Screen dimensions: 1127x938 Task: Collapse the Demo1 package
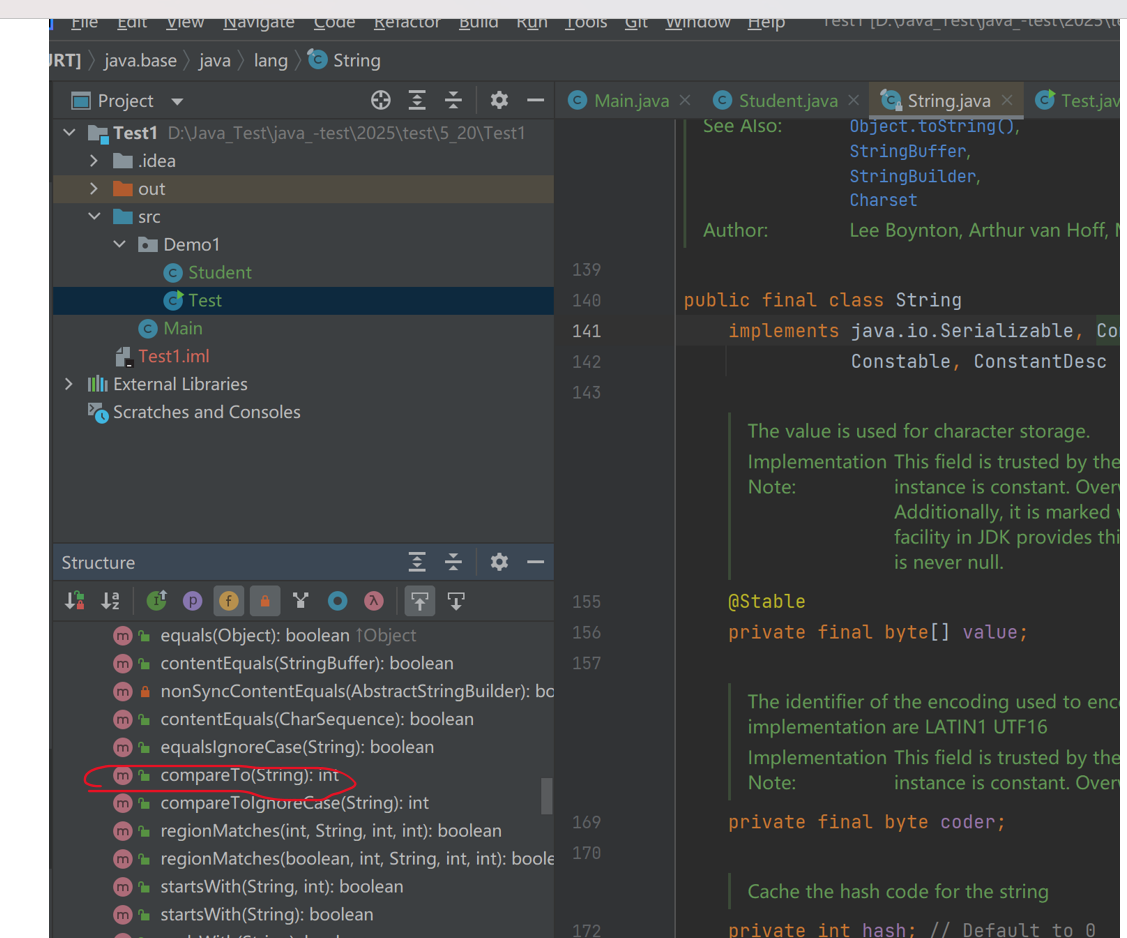click(x=119, y=244)
